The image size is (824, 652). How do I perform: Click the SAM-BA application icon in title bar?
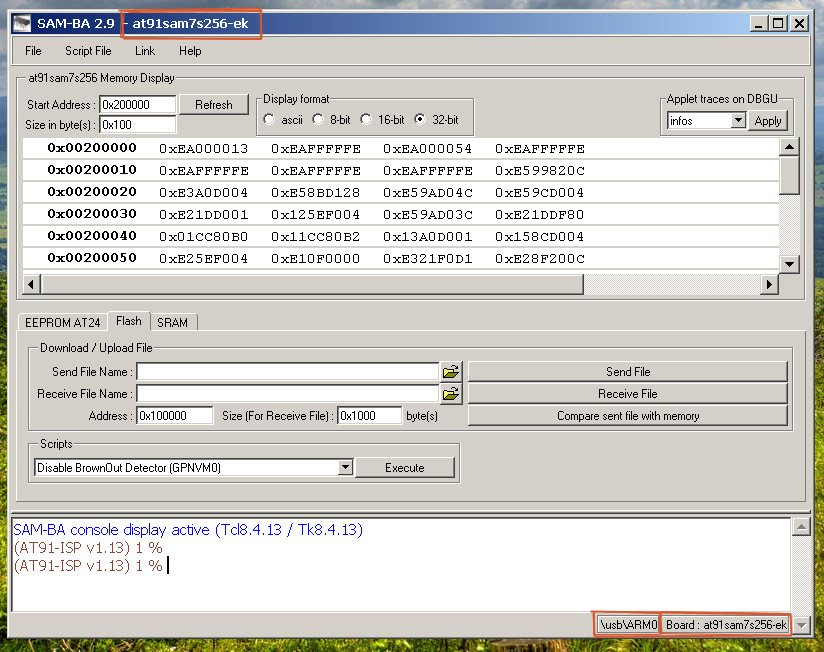point(22,22)
